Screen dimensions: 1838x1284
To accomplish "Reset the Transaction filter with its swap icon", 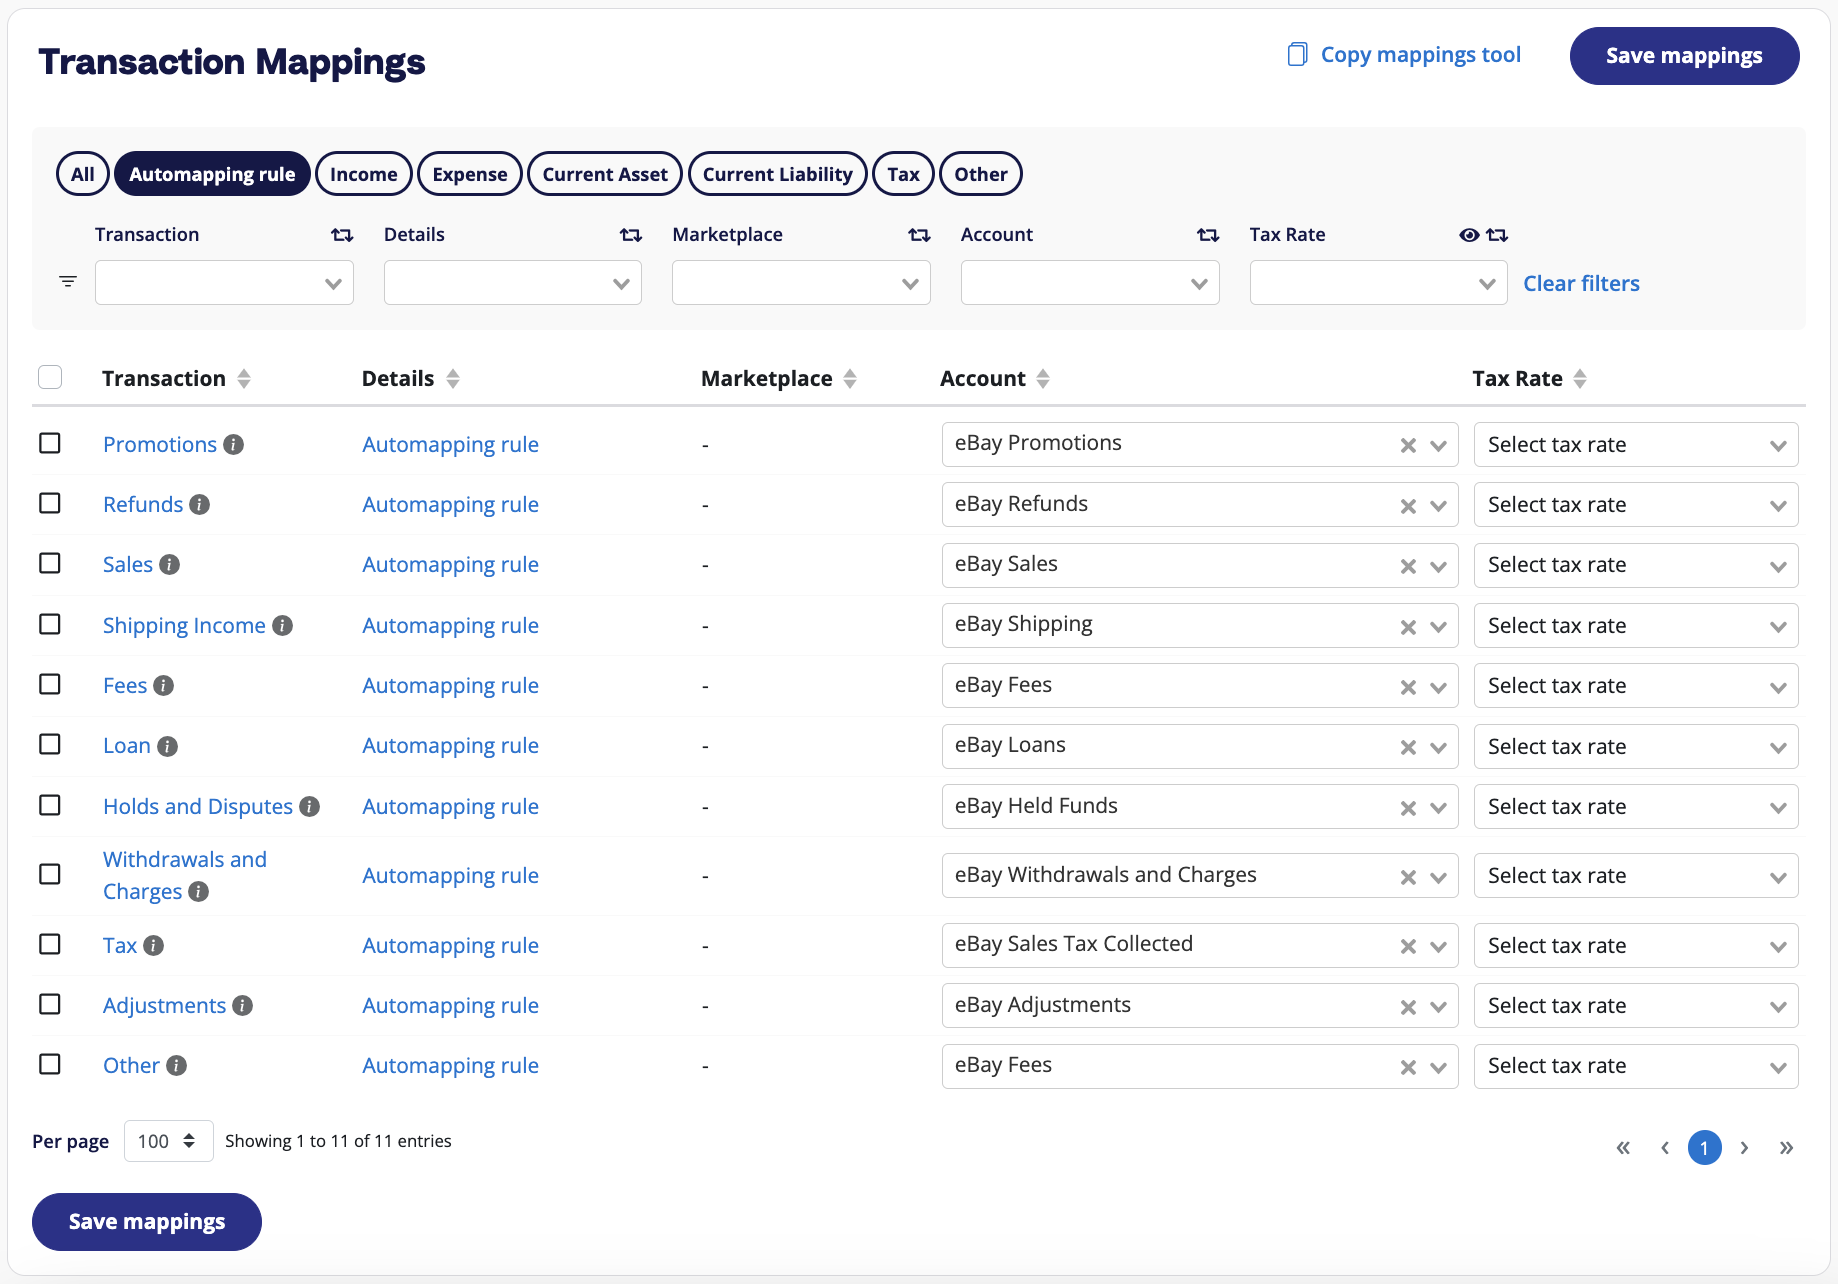I will point(342,235).
